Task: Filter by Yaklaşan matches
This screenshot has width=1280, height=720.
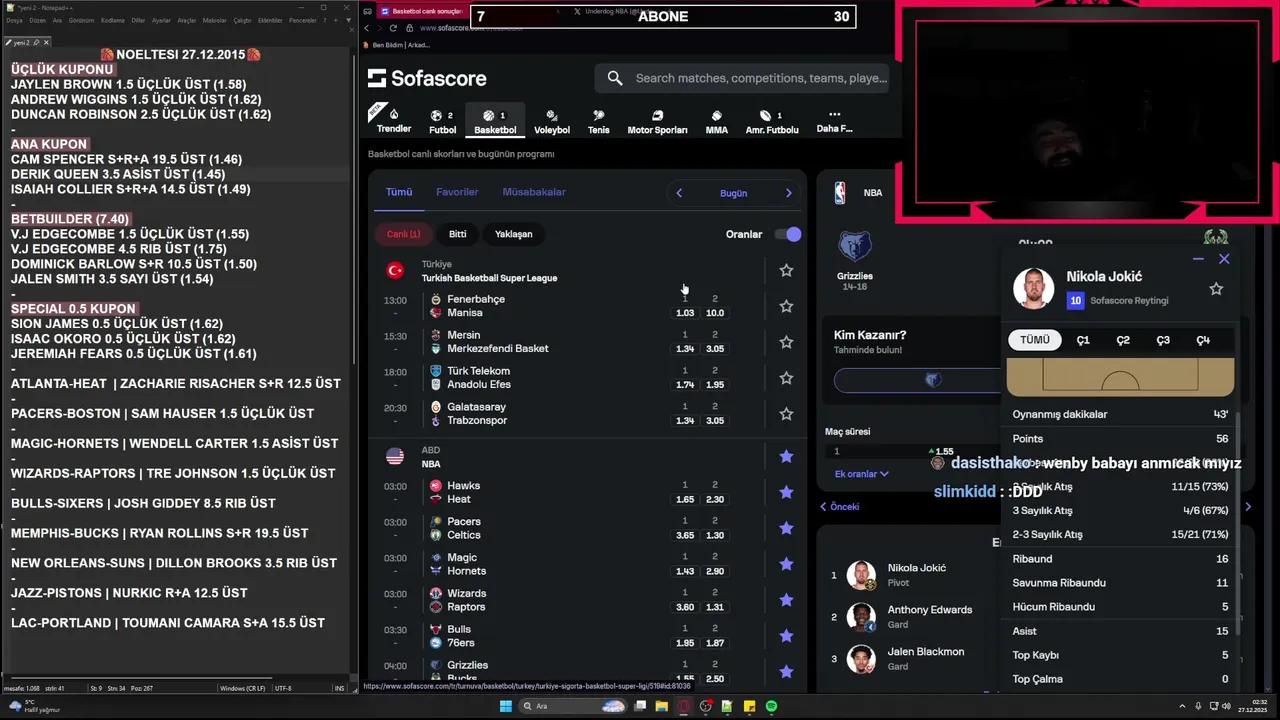Action: point(514,234)
